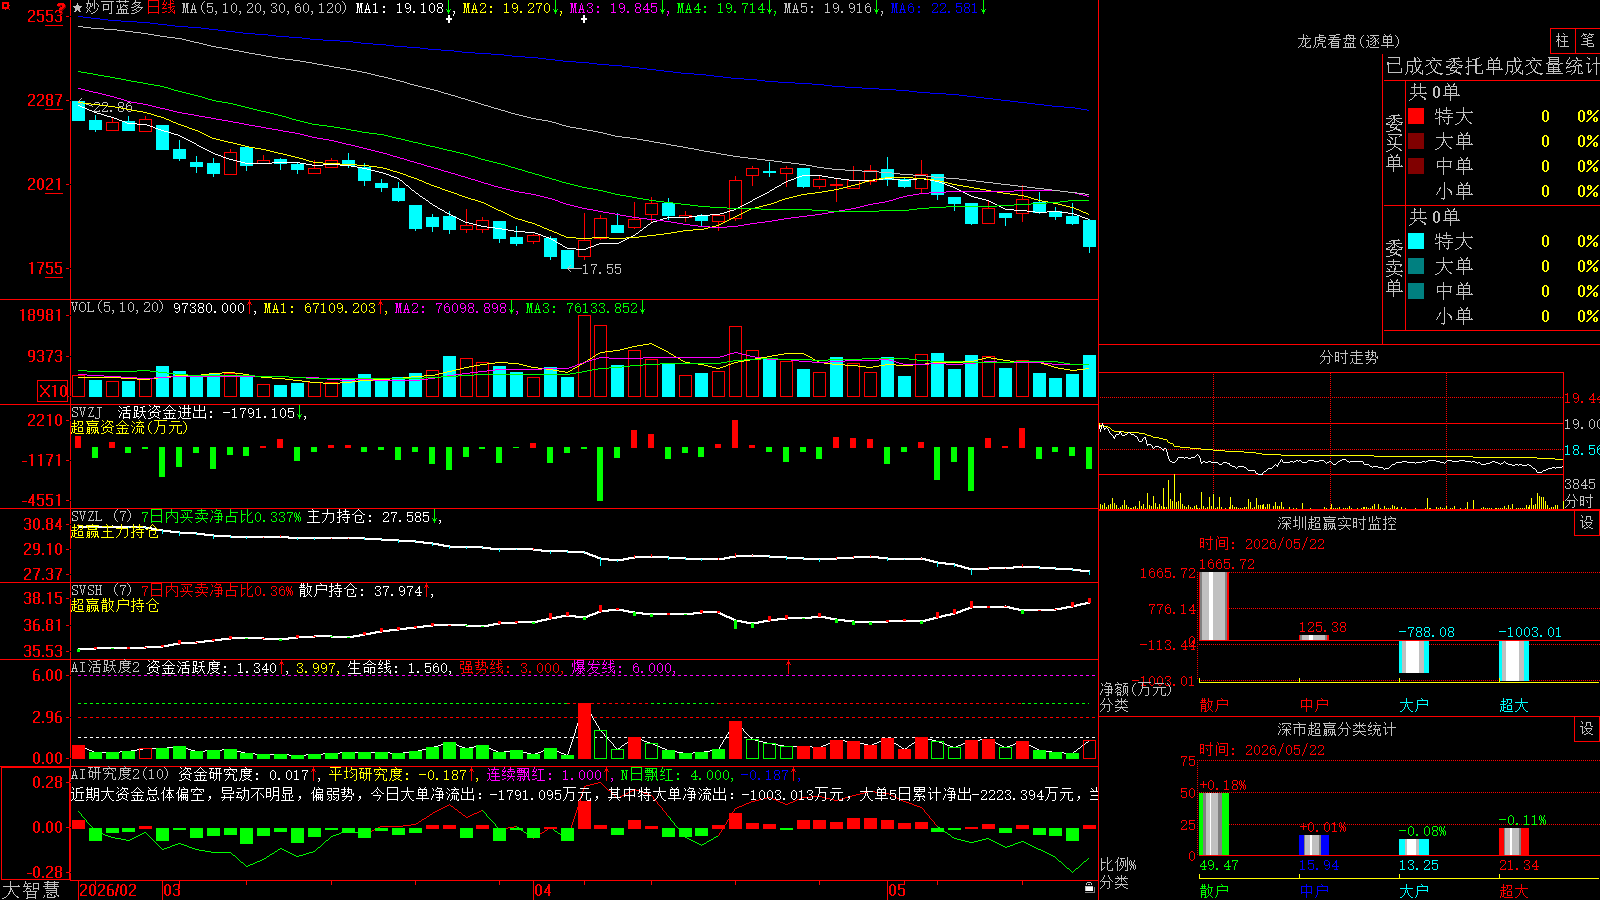Click the 03 month marker on time axis
The width and height of the screenshot is (1600, 900).
172,890
